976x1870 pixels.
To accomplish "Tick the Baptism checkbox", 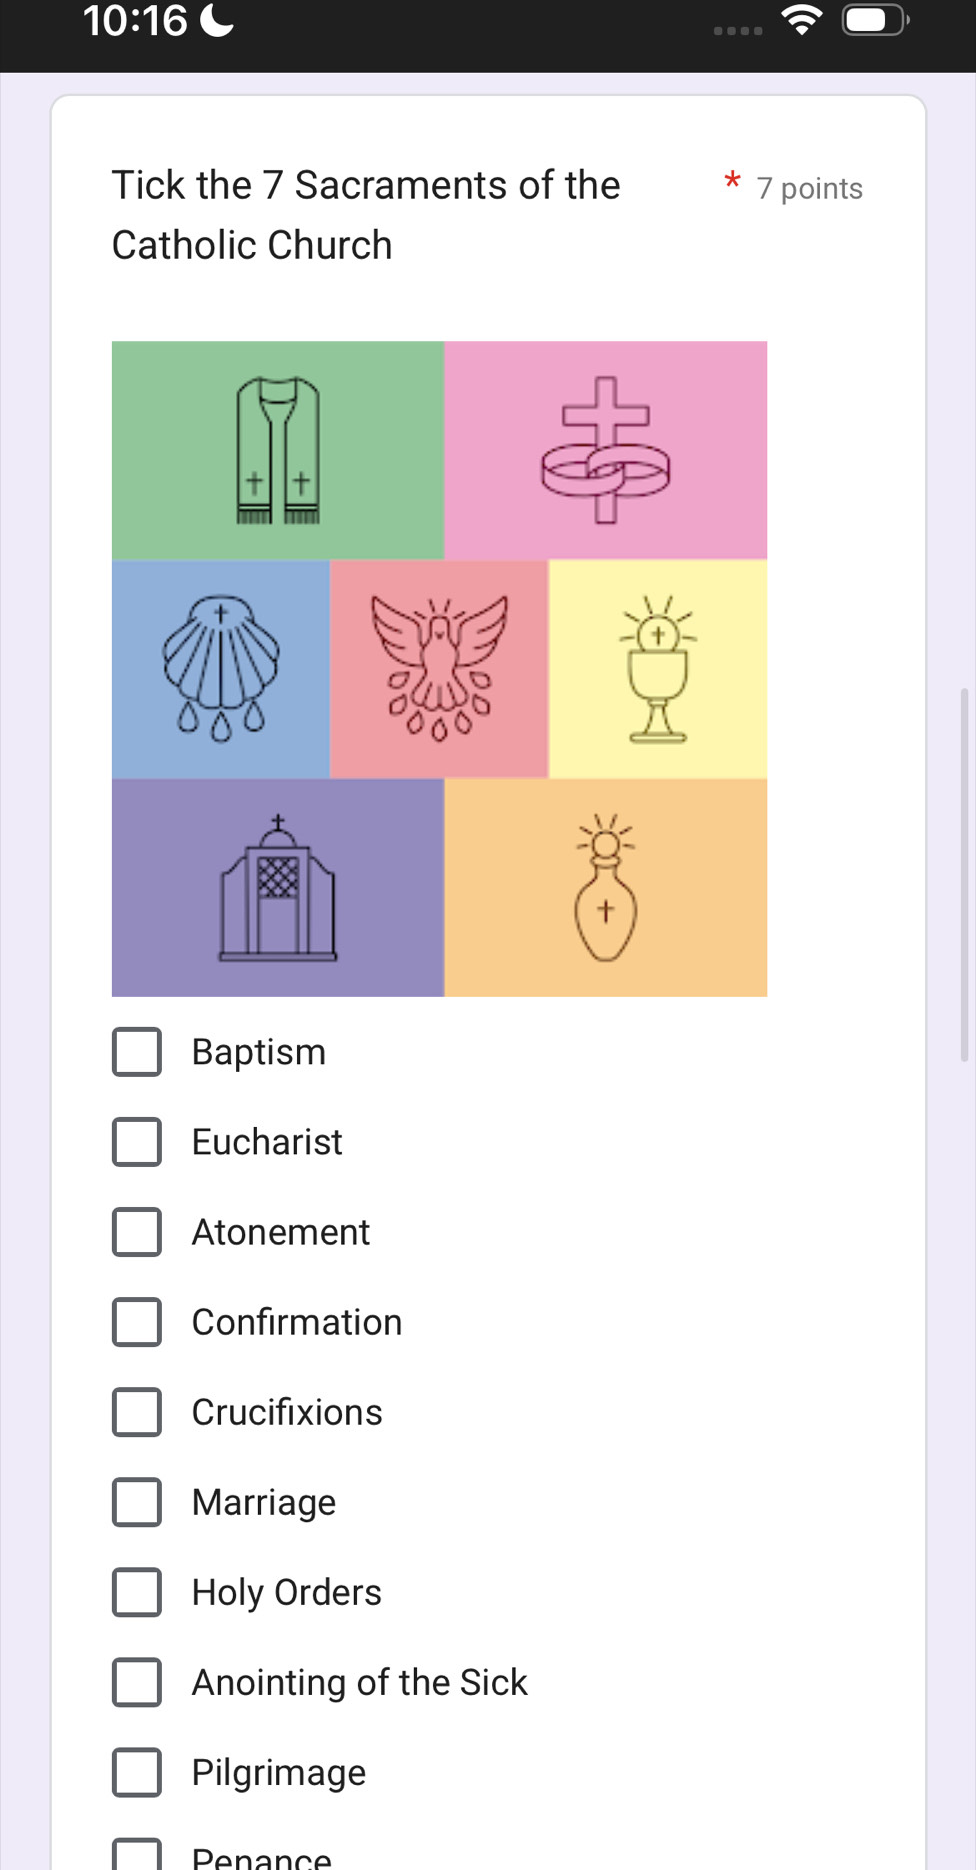I will click(137, 1052).
